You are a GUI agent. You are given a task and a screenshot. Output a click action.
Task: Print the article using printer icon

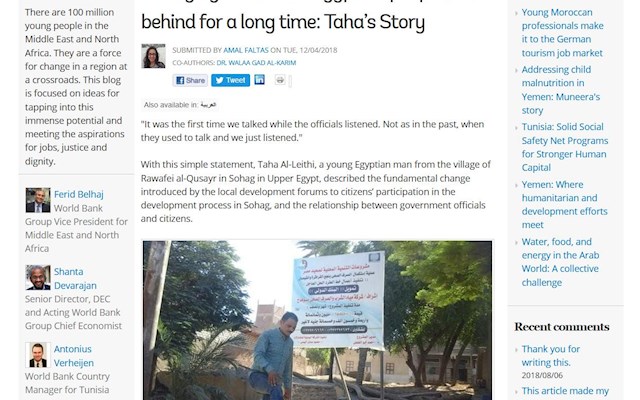point(280,80)
